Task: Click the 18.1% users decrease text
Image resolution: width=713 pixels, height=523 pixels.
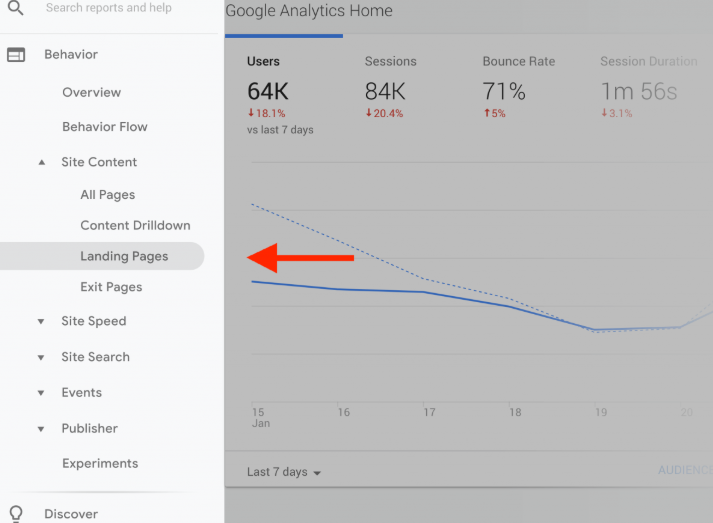Action: 266,113
